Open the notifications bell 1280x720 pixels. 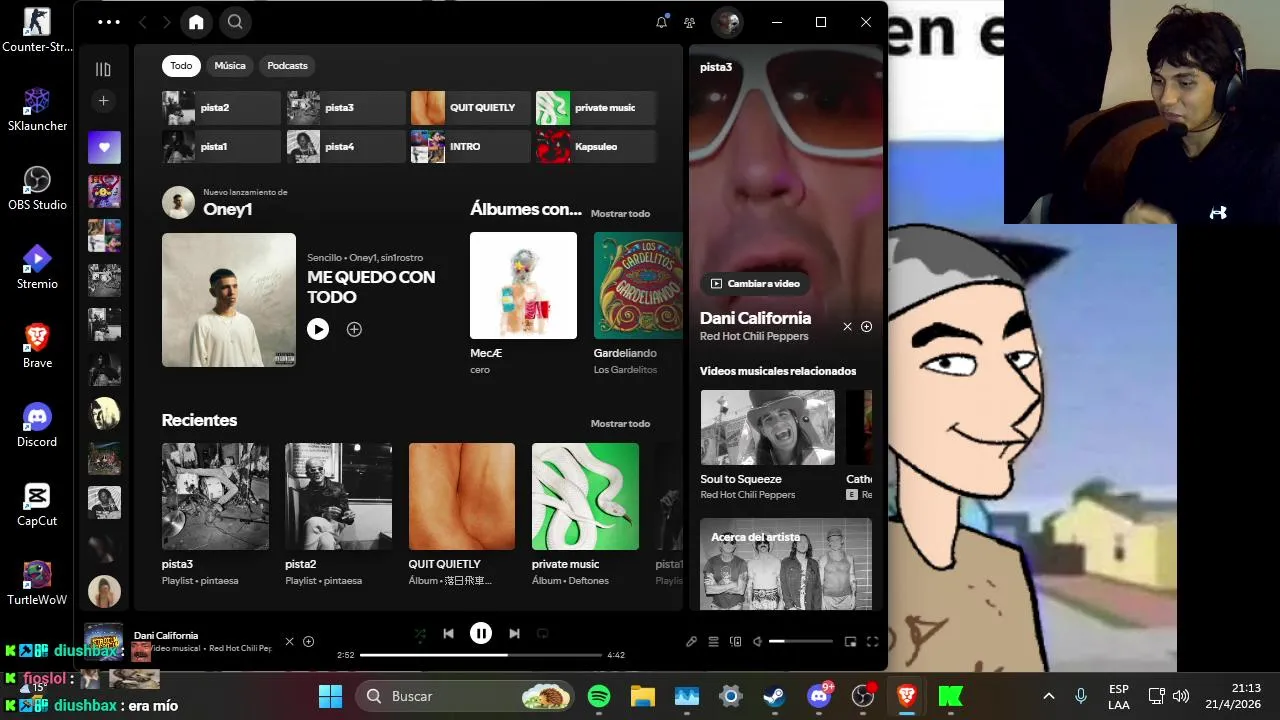pyautogui.click(x=661, y=22)
